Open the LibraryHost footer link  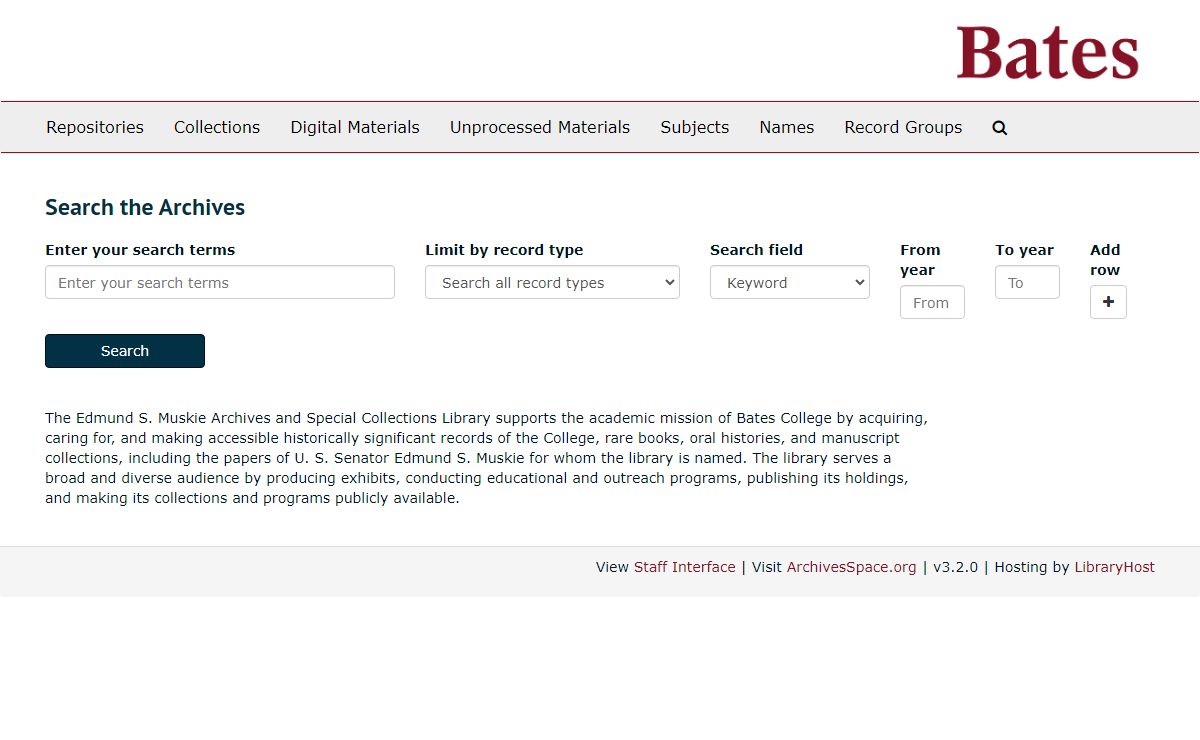tap(1114, 567)
